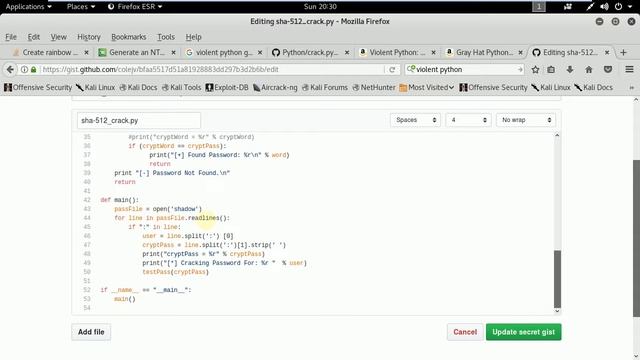Image resolution: width=640 pixels, height=360 pixels.
Task: Open the Edit menu
Action: pyautogui.click(x=33, y=37)
